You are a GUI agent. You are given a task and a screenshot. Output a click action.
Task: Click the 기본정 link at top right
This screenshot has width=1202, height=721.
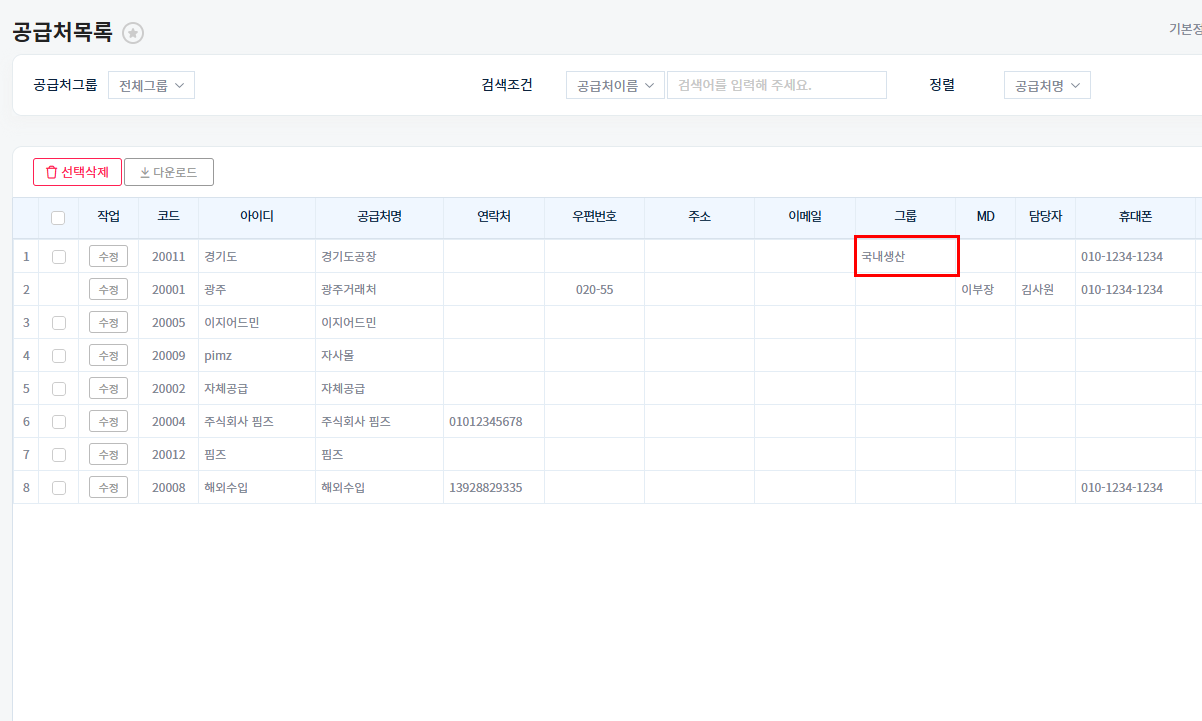pos(1185,29)
